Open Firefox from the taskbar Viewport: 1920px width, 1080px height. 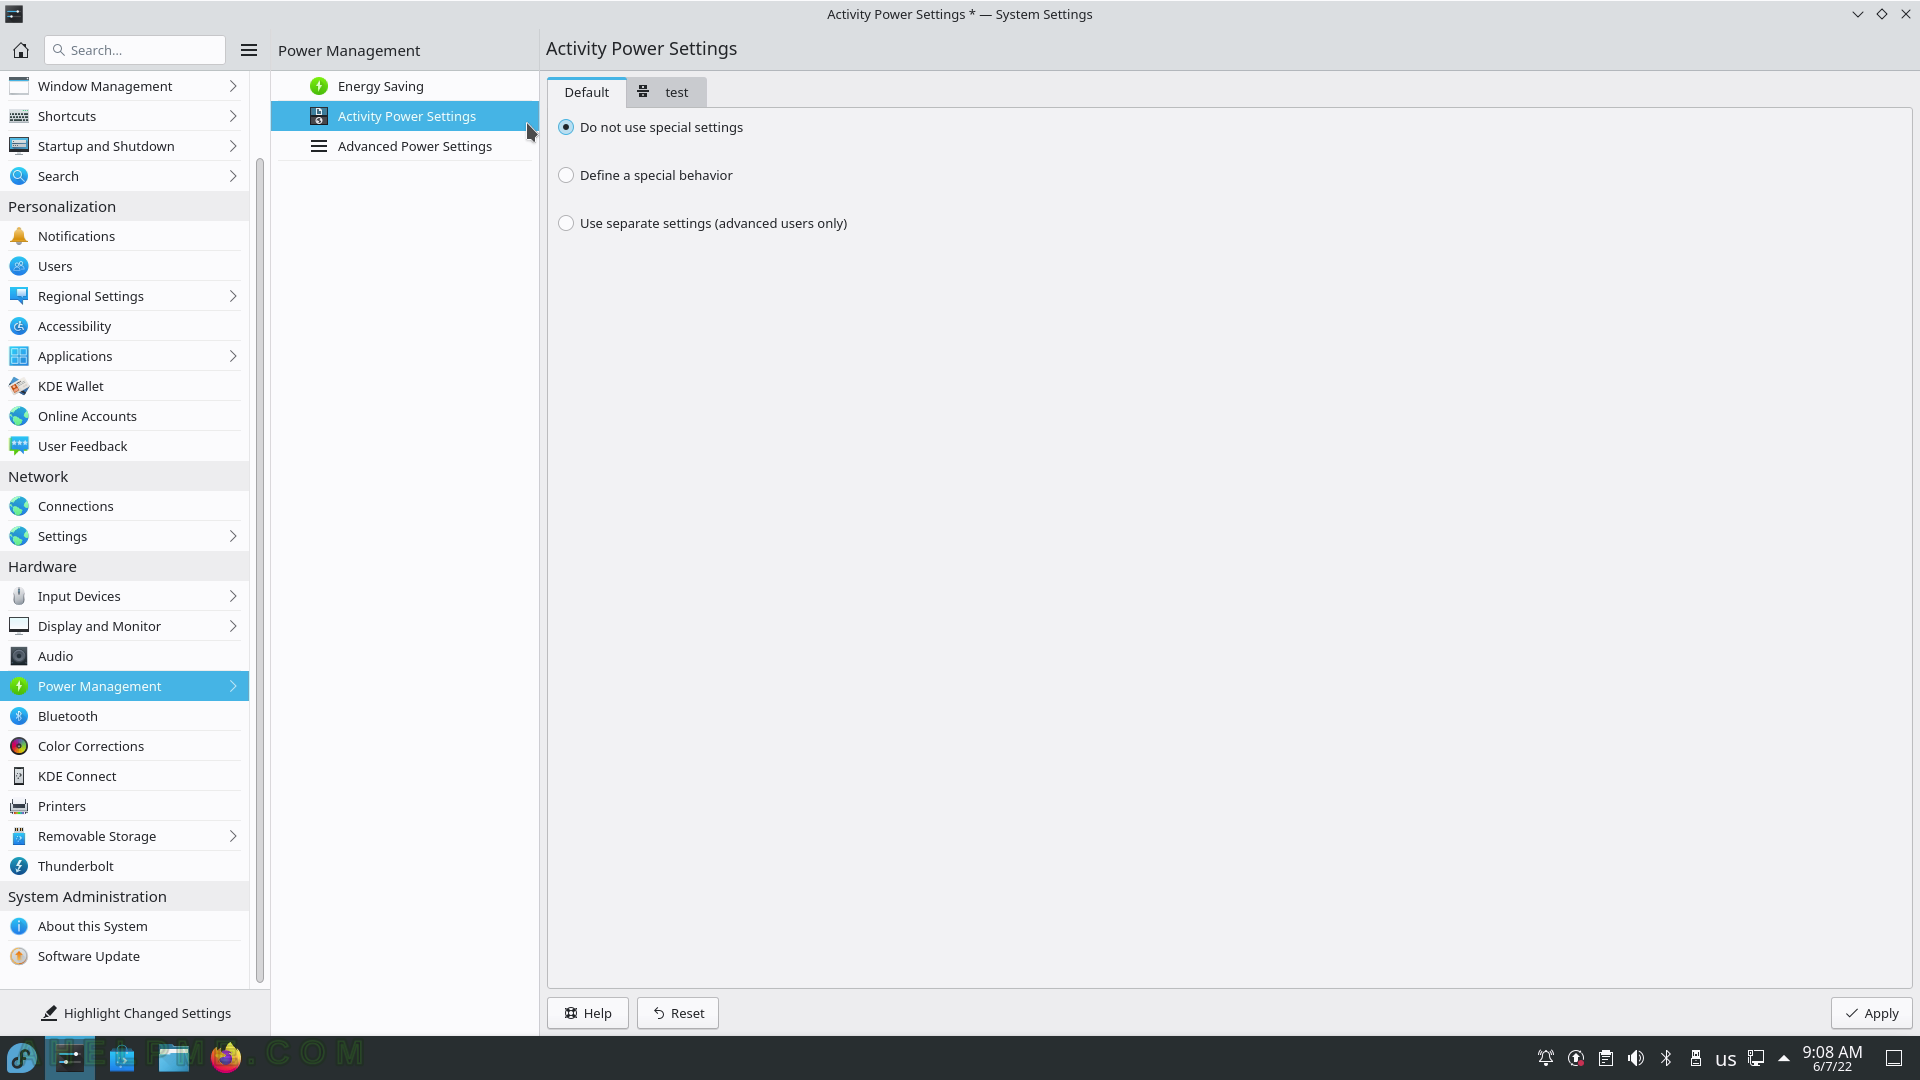(226, 1057)
